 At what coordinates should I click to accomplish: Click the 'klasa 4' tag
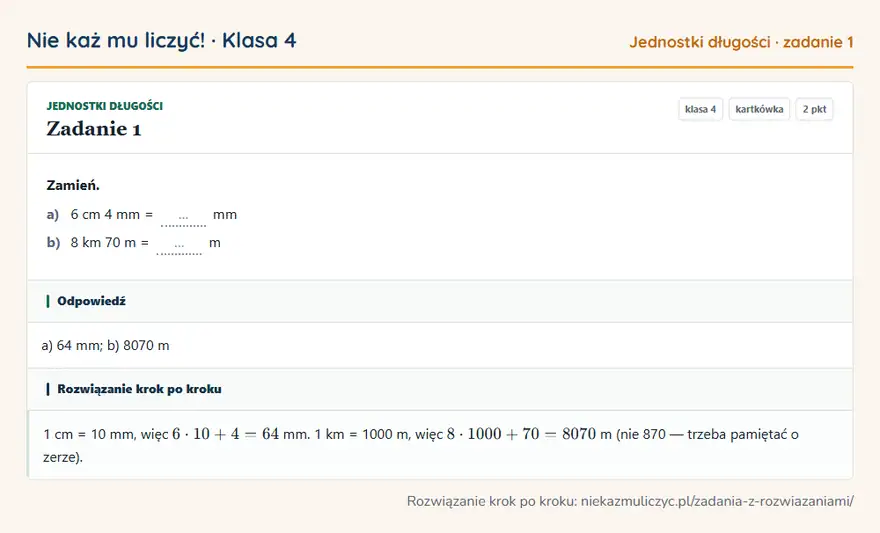[700, 109]
